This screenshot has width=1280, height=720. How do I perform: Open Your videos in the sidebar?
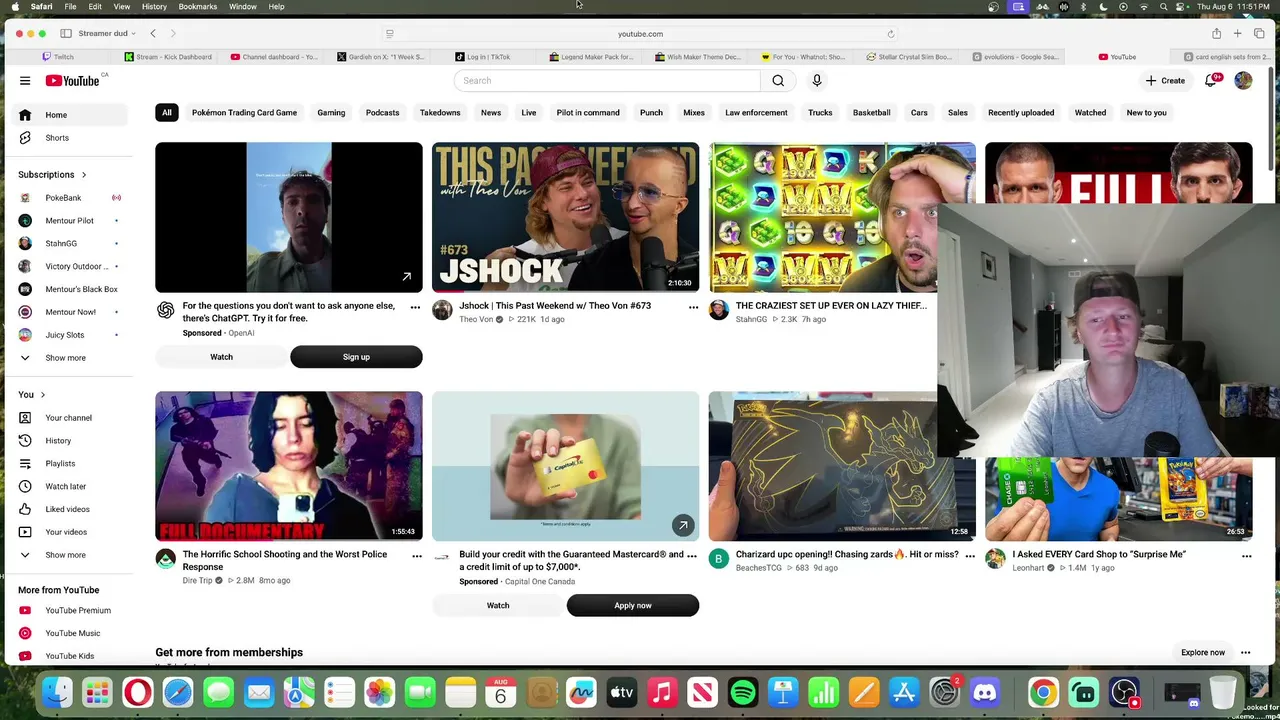coord(66,532)
